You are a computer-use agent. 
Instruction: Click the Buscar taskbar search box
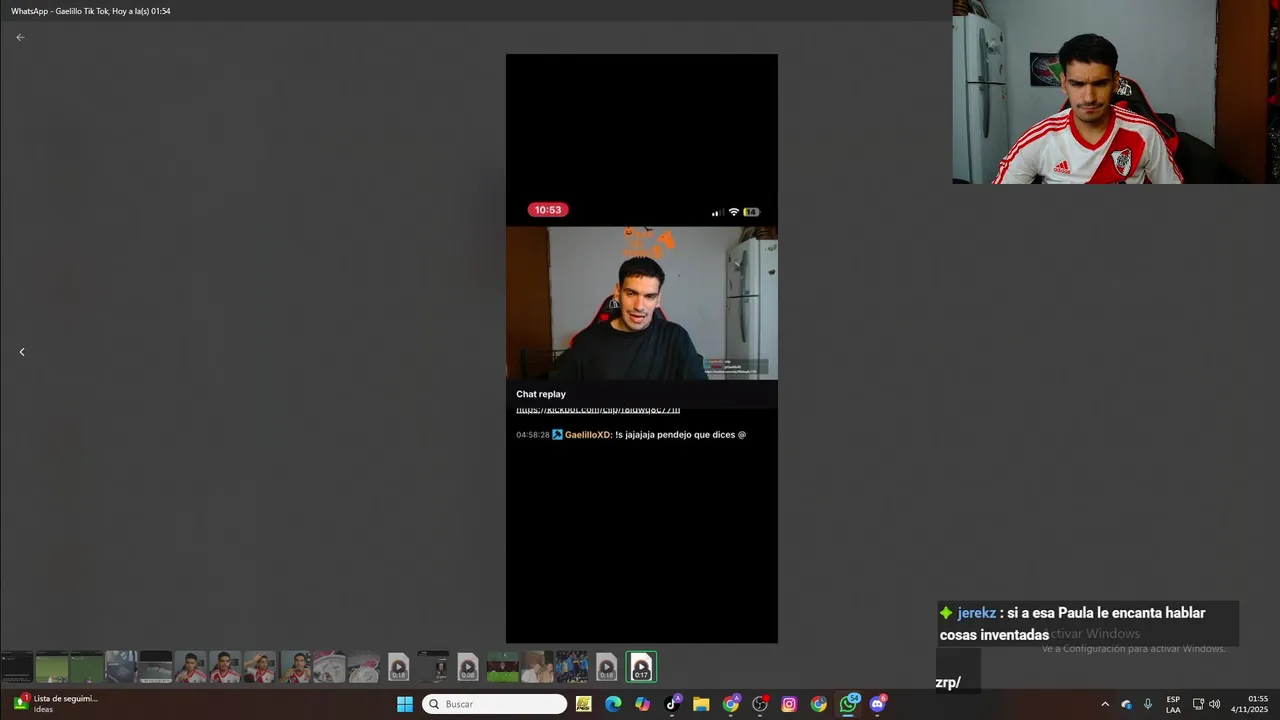(494, 704)
